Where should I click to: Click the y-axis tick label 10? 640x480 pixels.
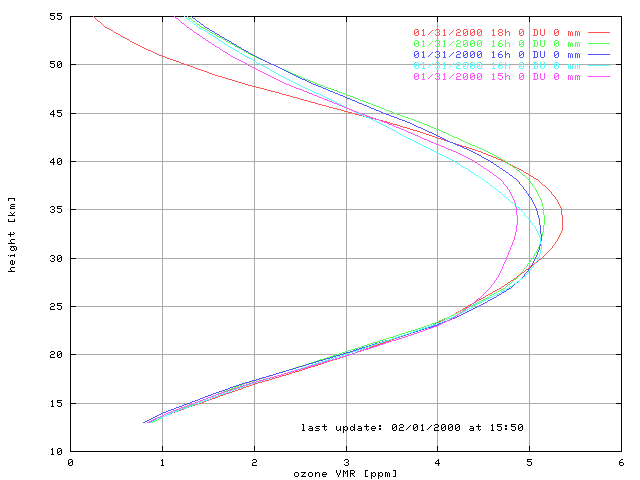click(x=56, y=451)
